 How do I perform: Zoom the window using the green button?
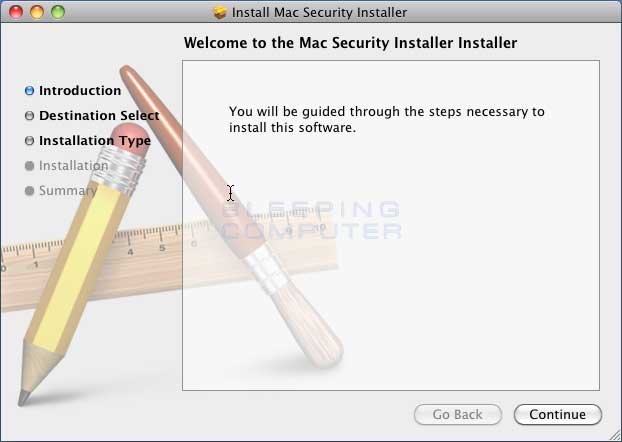[x=58, y=12]
